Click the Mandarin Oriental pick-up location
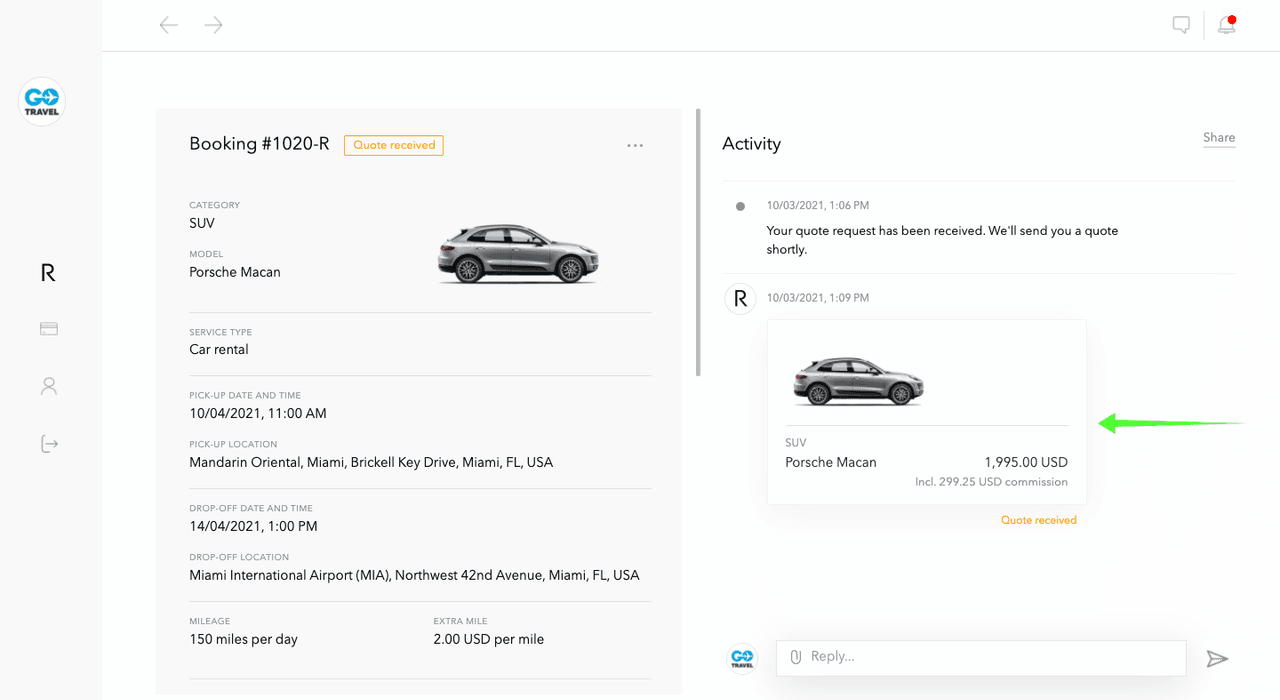 click(371, 462)
